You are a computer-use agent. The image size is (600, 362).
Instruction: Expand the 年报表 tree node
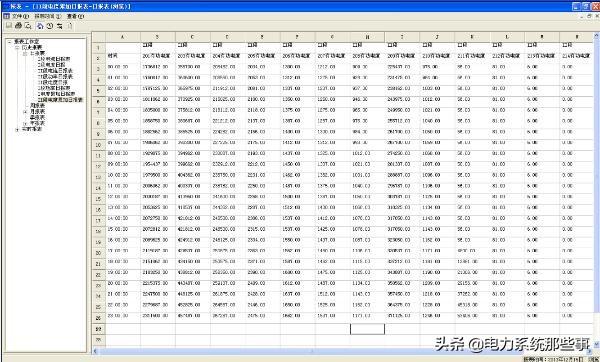[x=25, y=123]
